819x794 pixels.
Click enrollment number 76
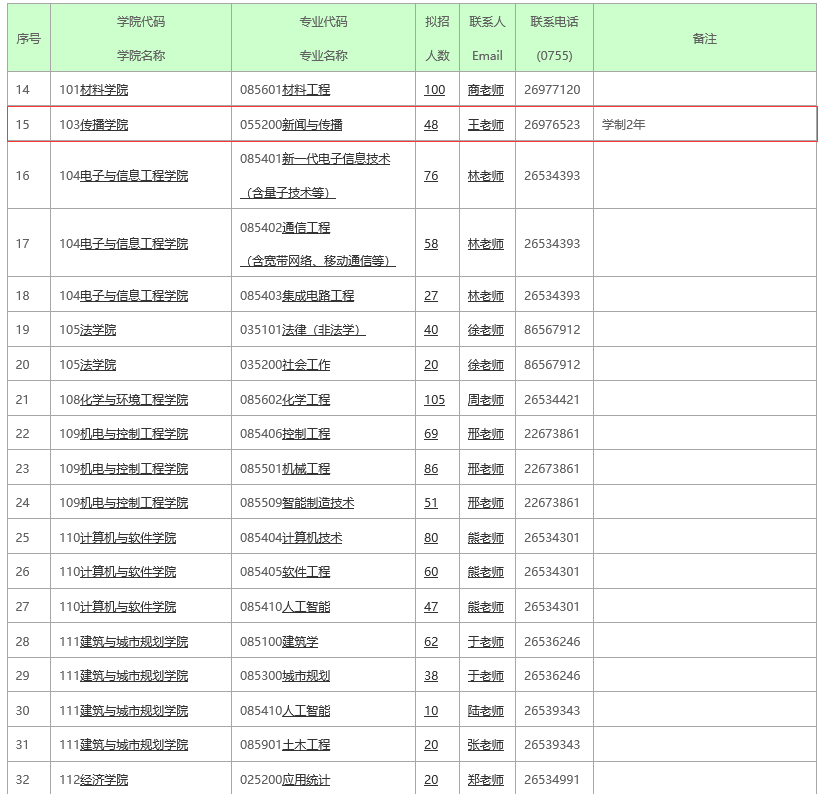tap(431, 176)
